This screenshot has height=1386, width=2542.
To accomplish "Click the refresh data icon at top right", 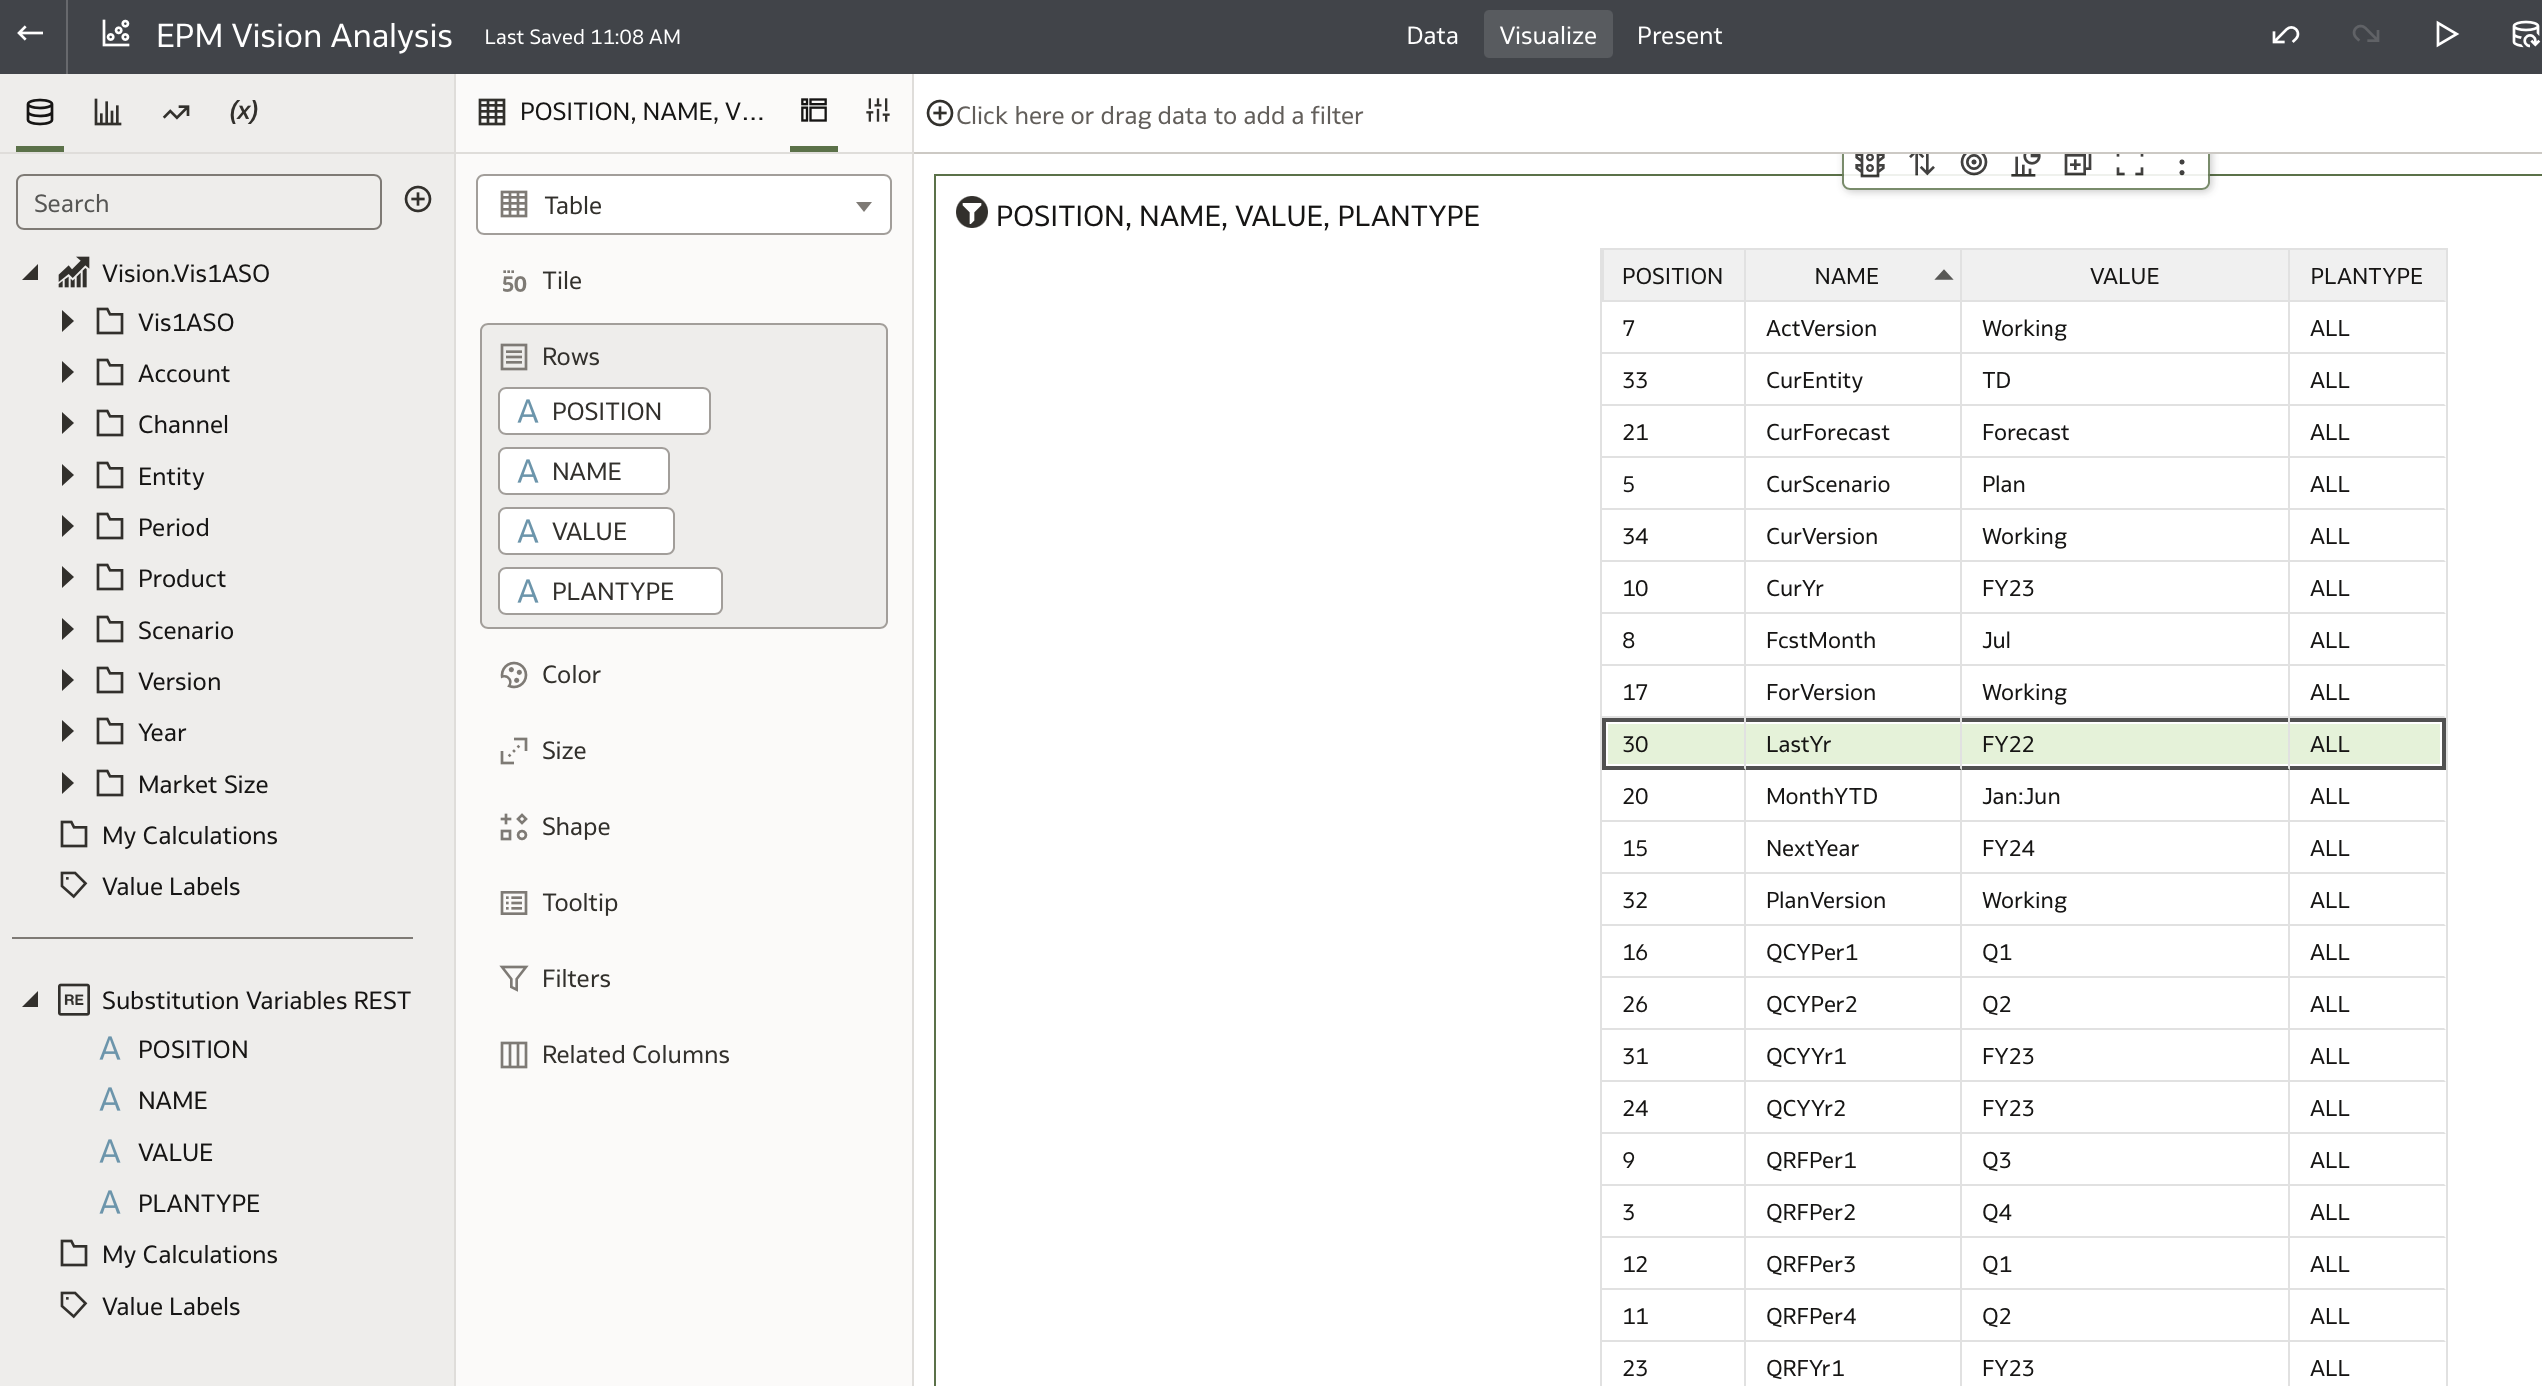I will tap(2525, 35).
